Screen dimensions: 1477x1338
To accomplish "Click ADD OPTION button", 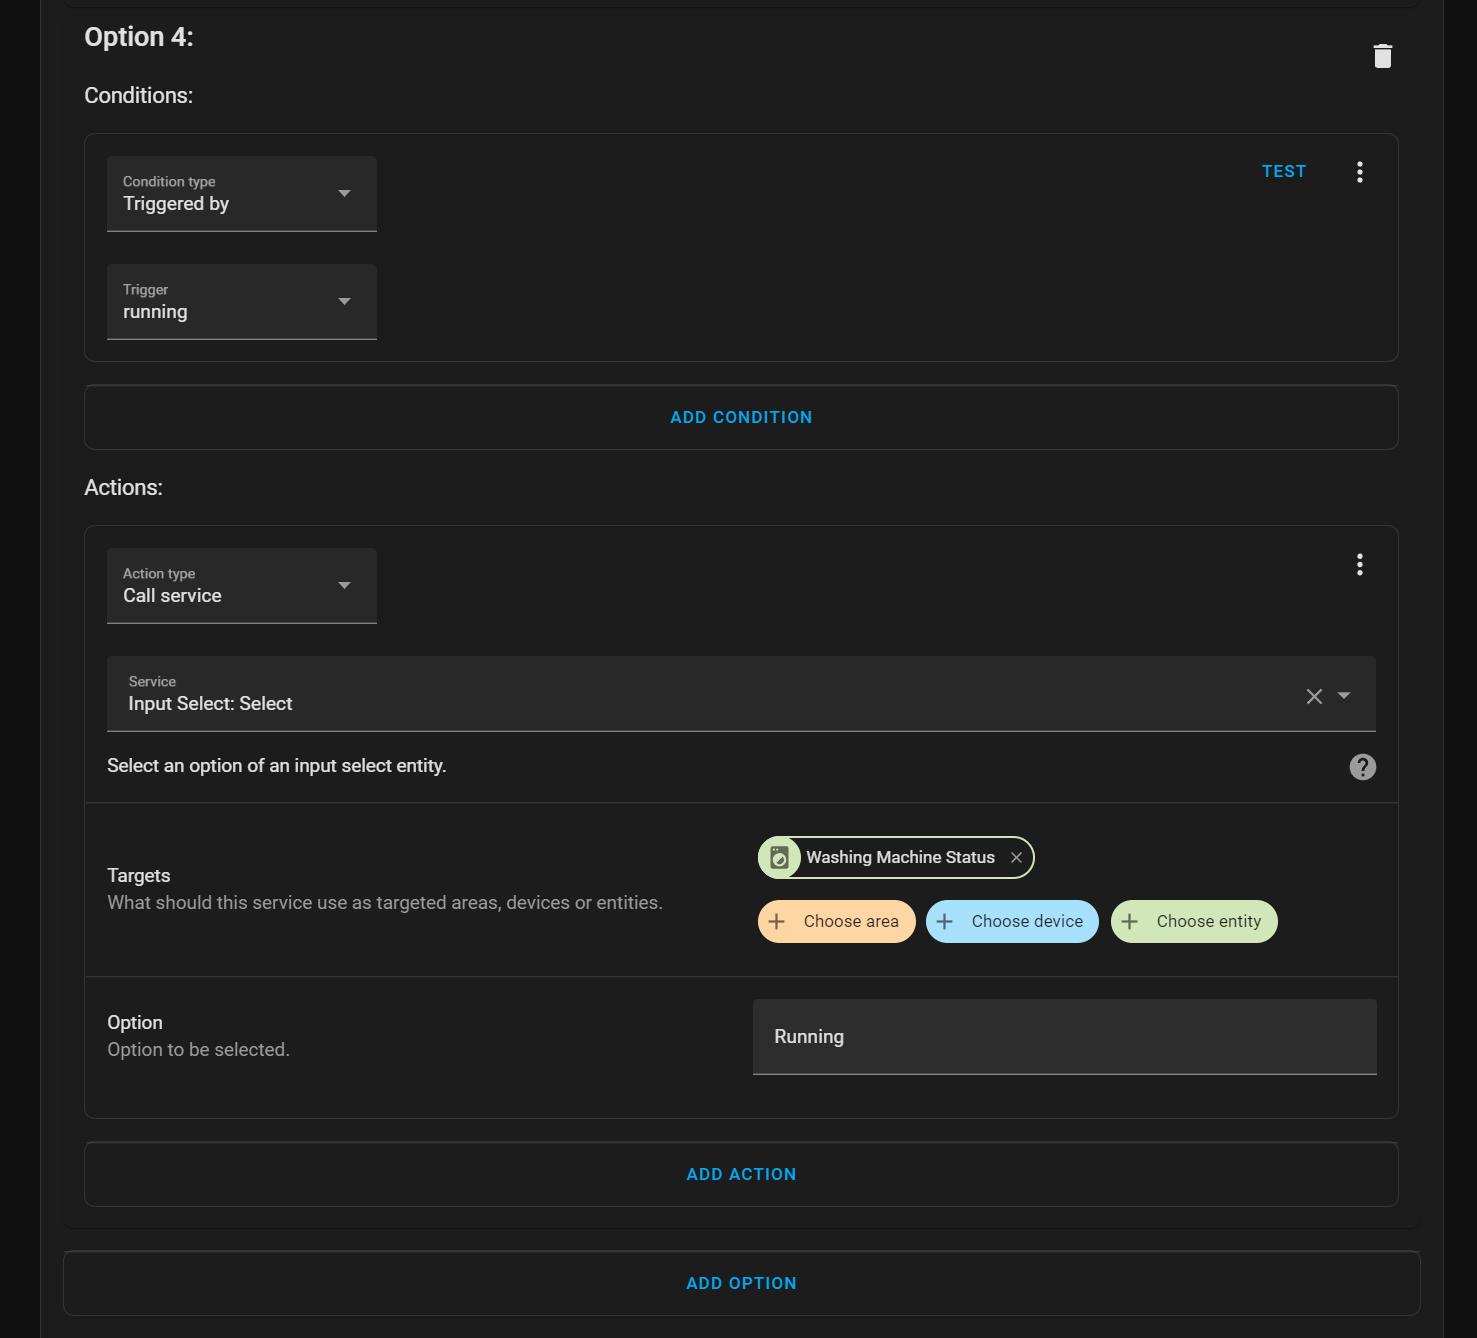I will click(x=741, y=1284).
